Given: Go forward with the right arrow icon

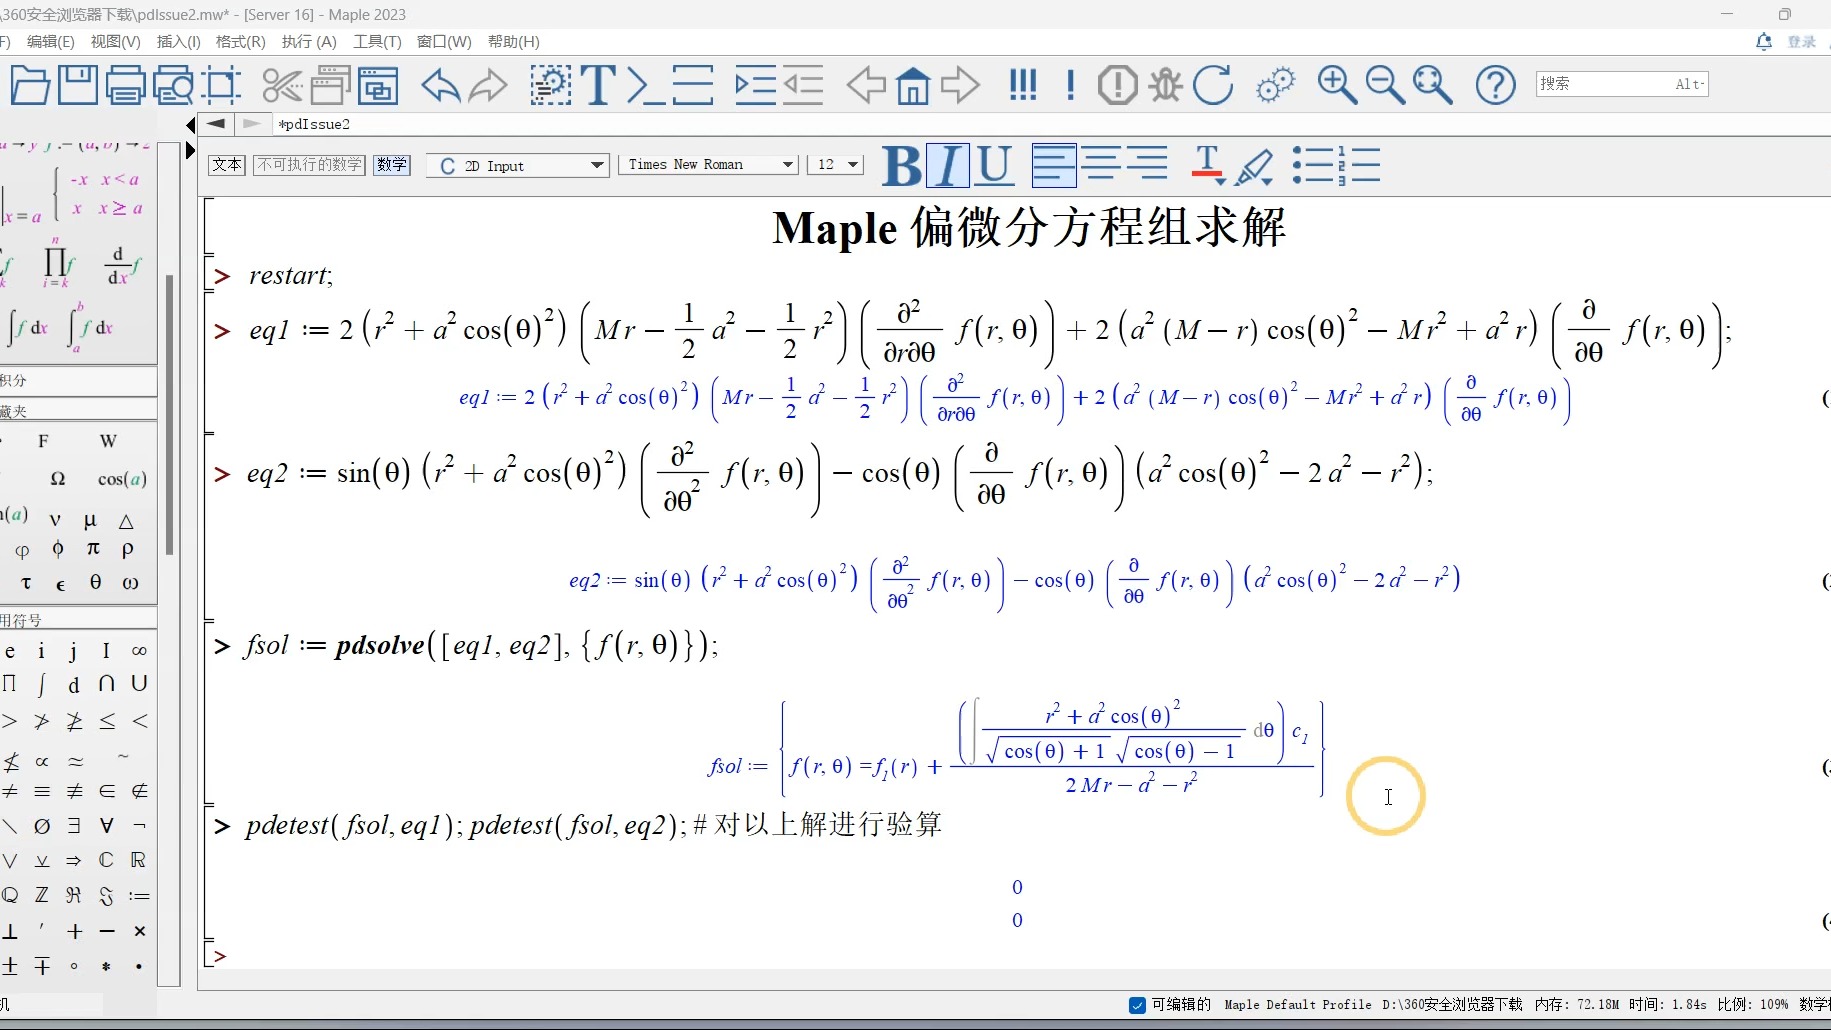Looking at the screenshot, I should point(960,85).
